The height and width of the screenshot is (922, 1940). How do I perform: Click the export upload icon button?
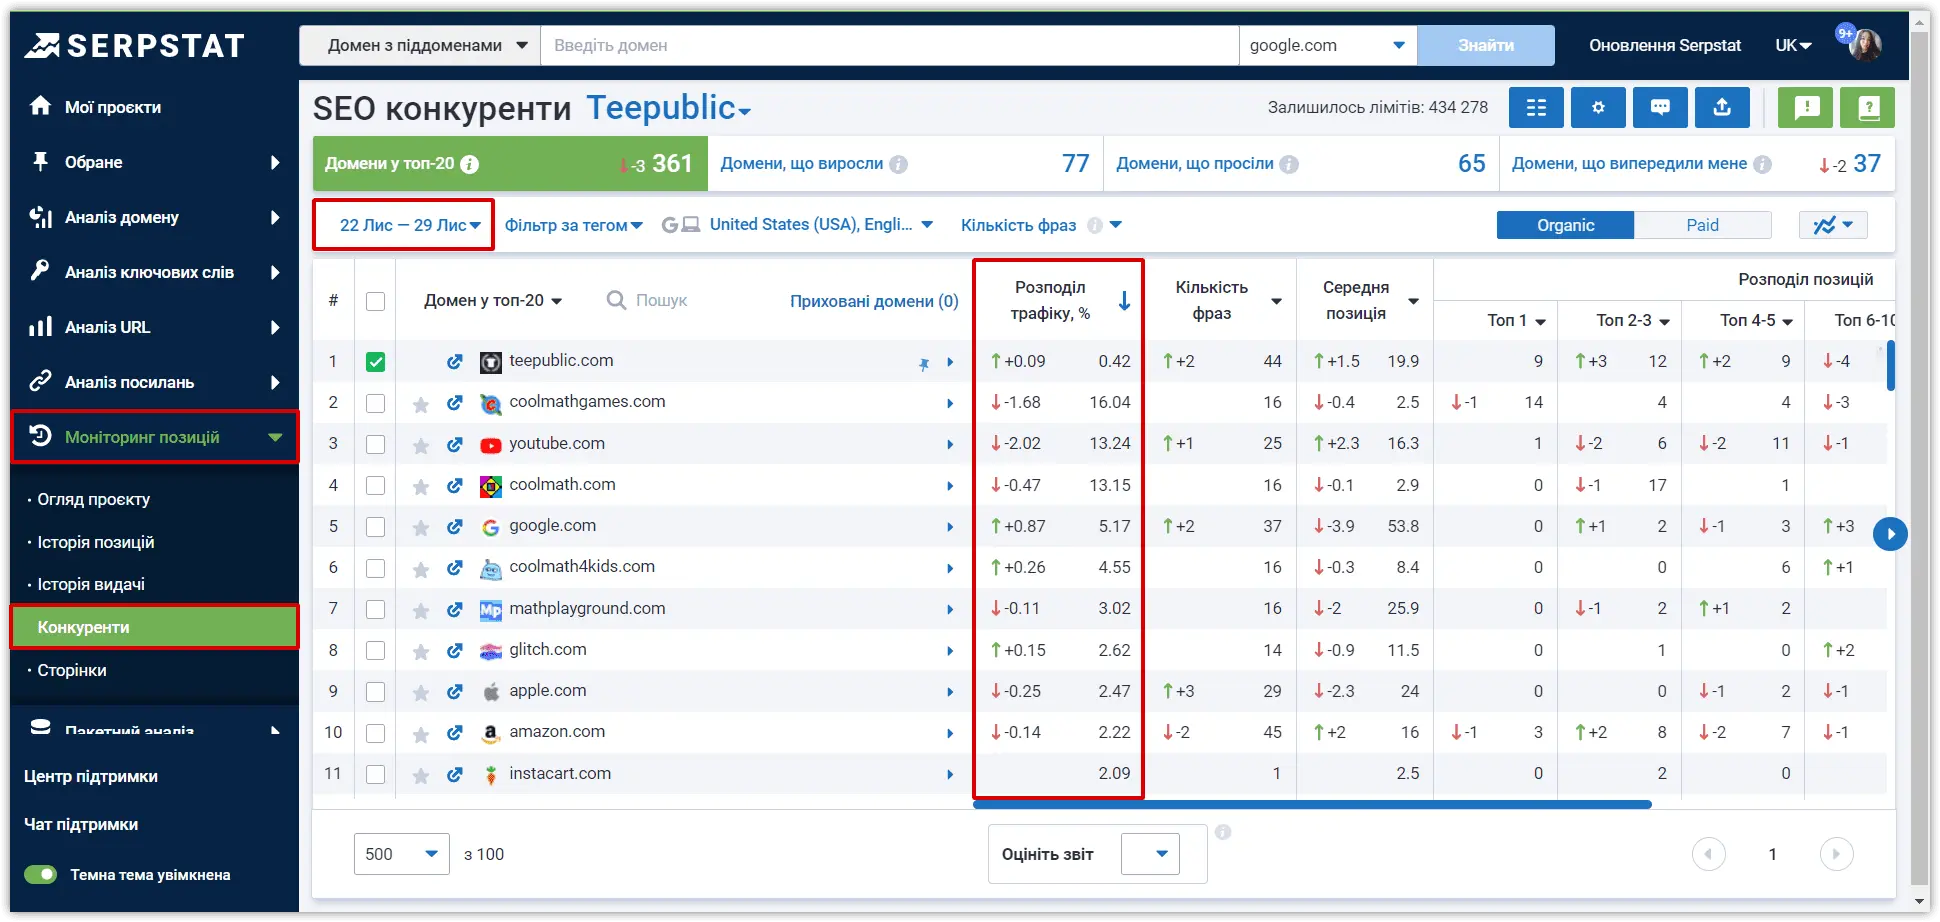(x=1722, y=108)
